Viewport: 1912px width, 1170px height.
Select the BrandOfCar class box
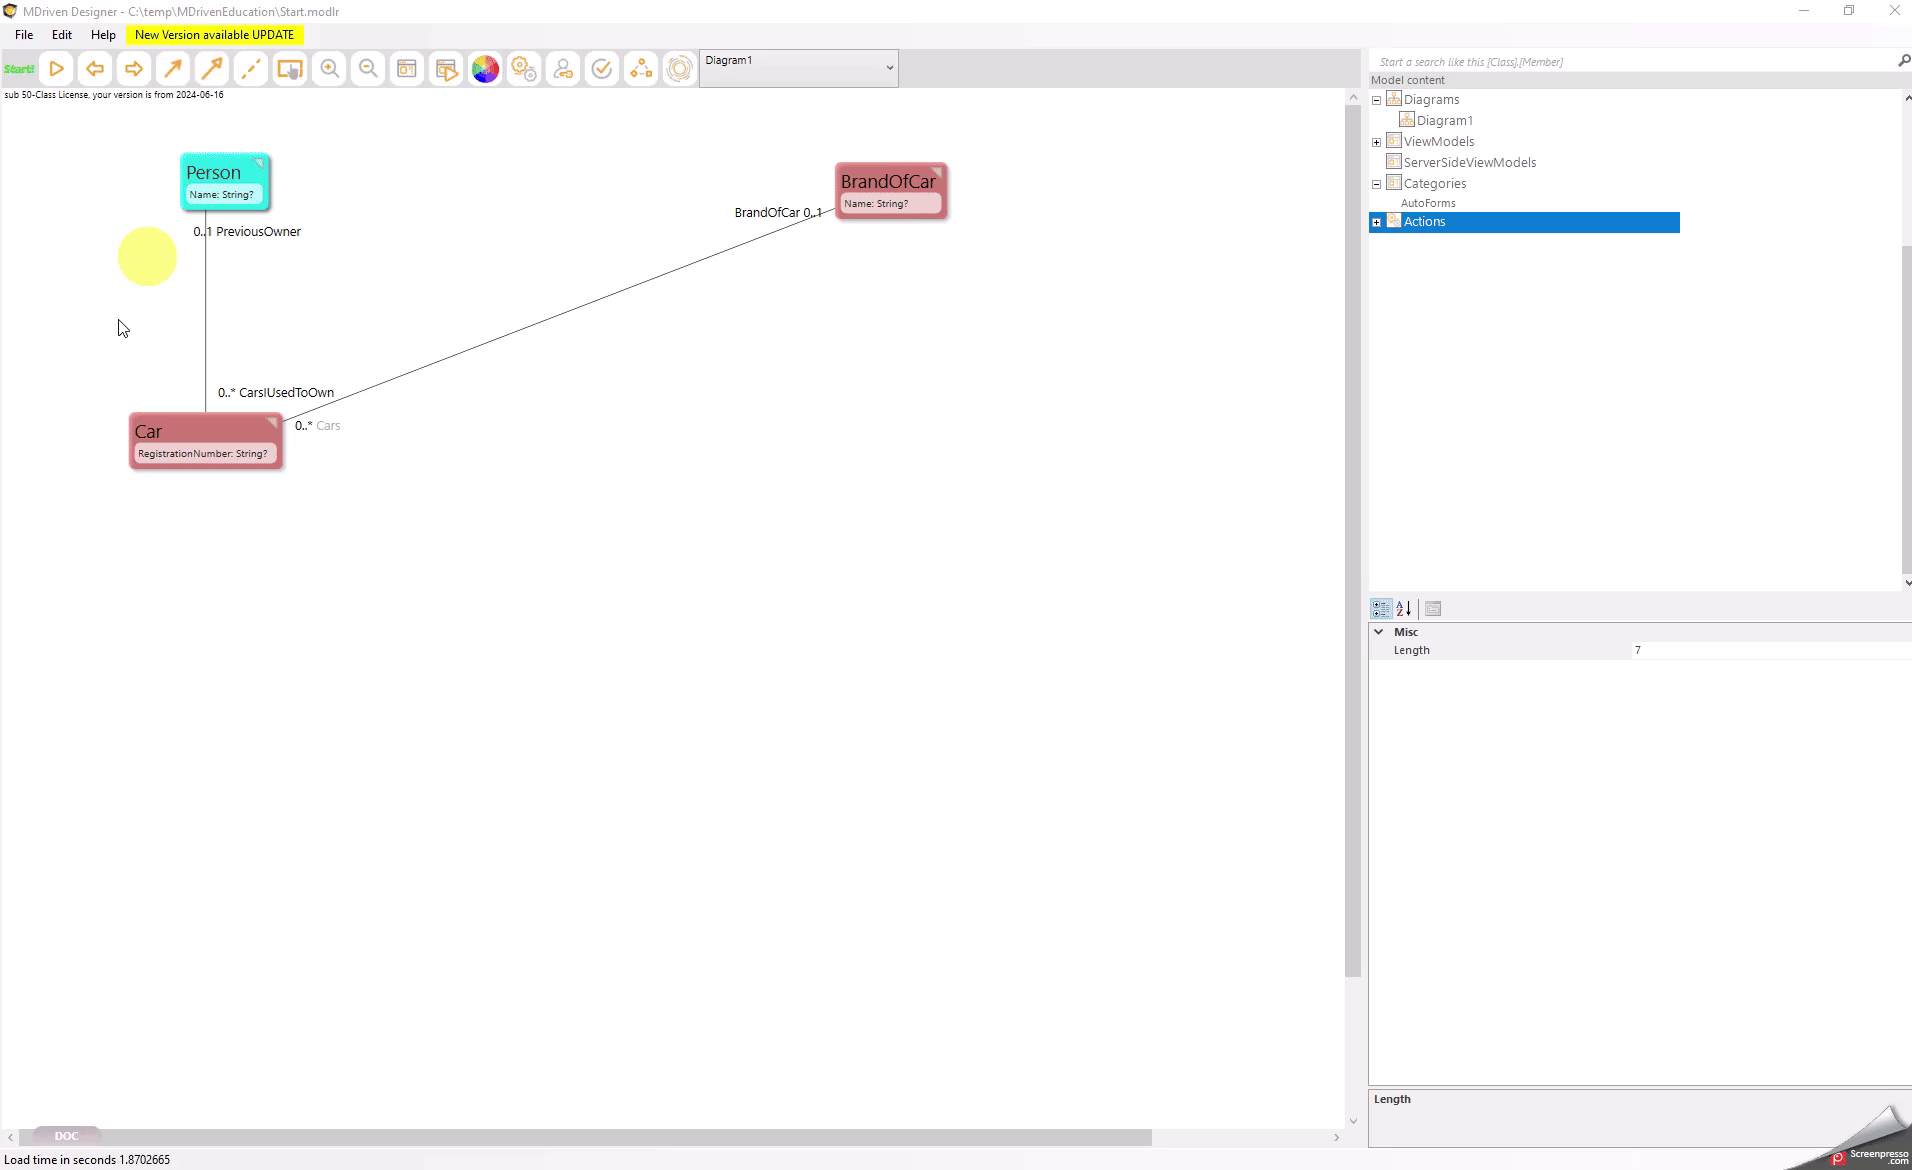[889, 182]
